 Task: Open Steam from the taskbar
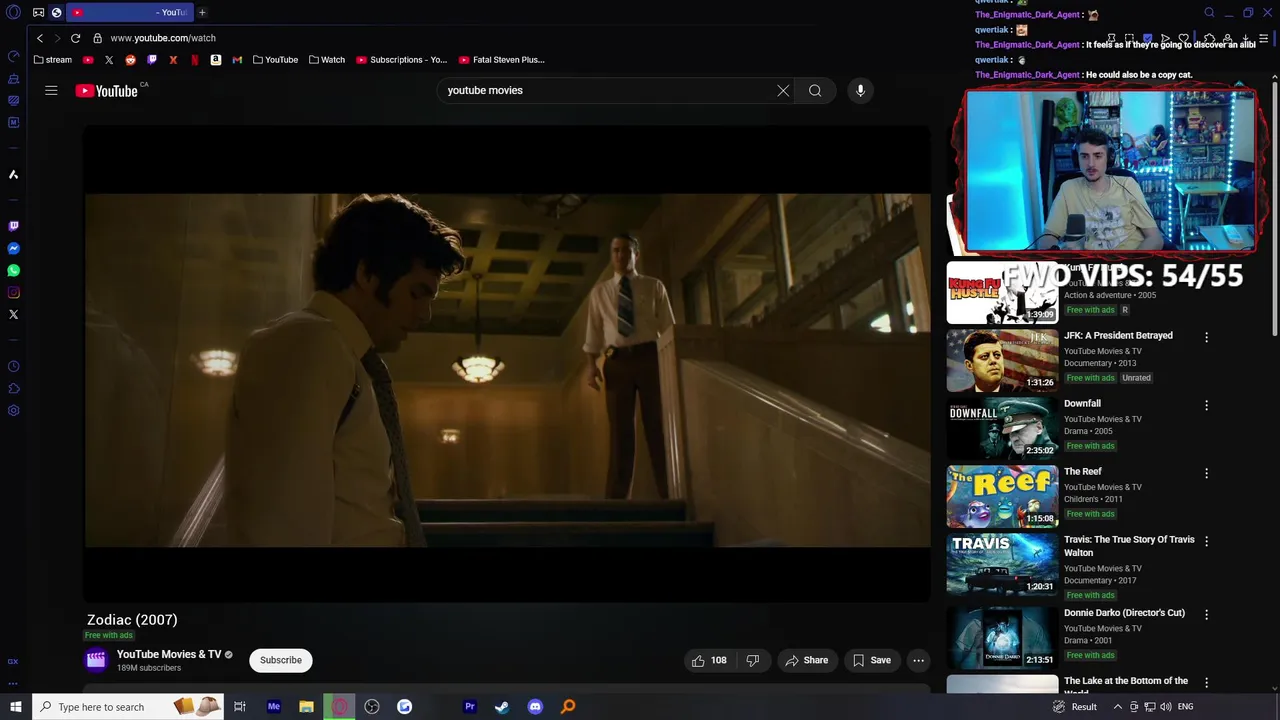tap(502, 707)
